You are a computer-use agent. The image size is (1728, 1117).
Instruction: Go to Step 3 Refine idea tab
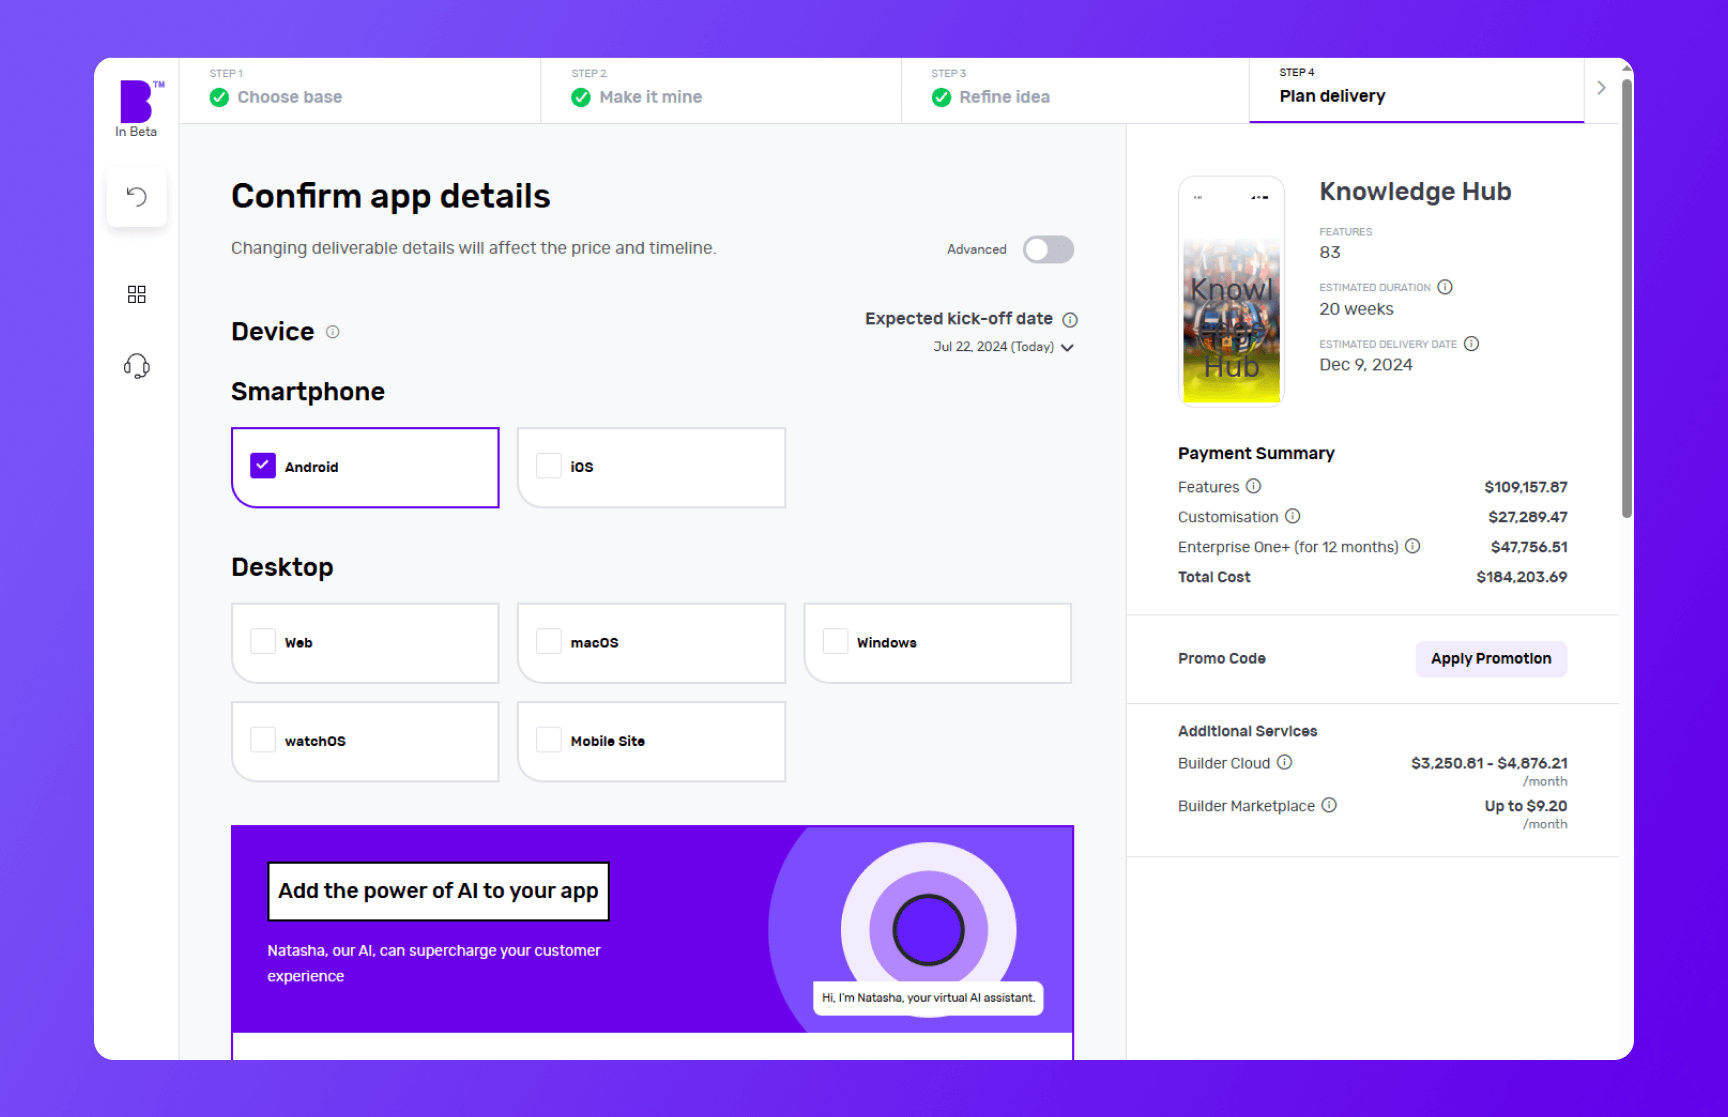pos(1076,90)
